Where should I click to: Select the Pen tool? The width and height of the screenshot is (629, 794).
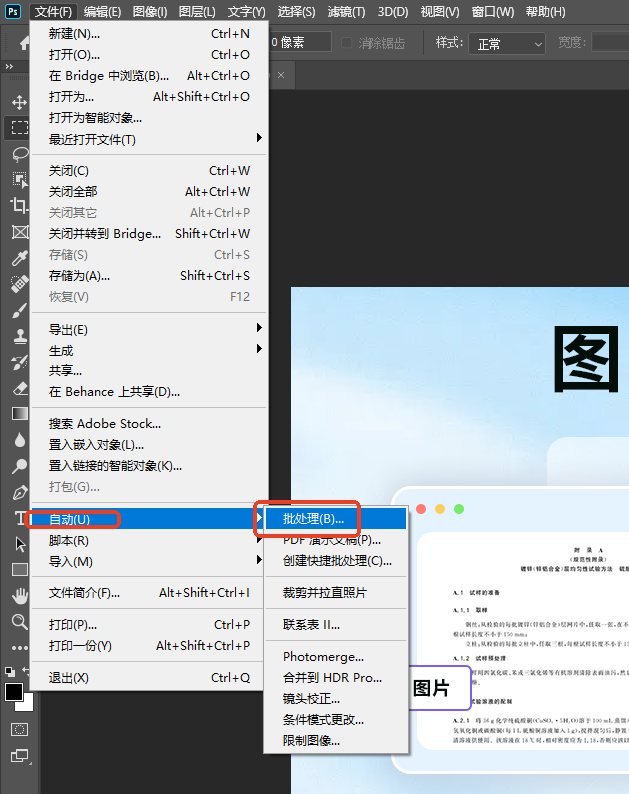(19, 492)
